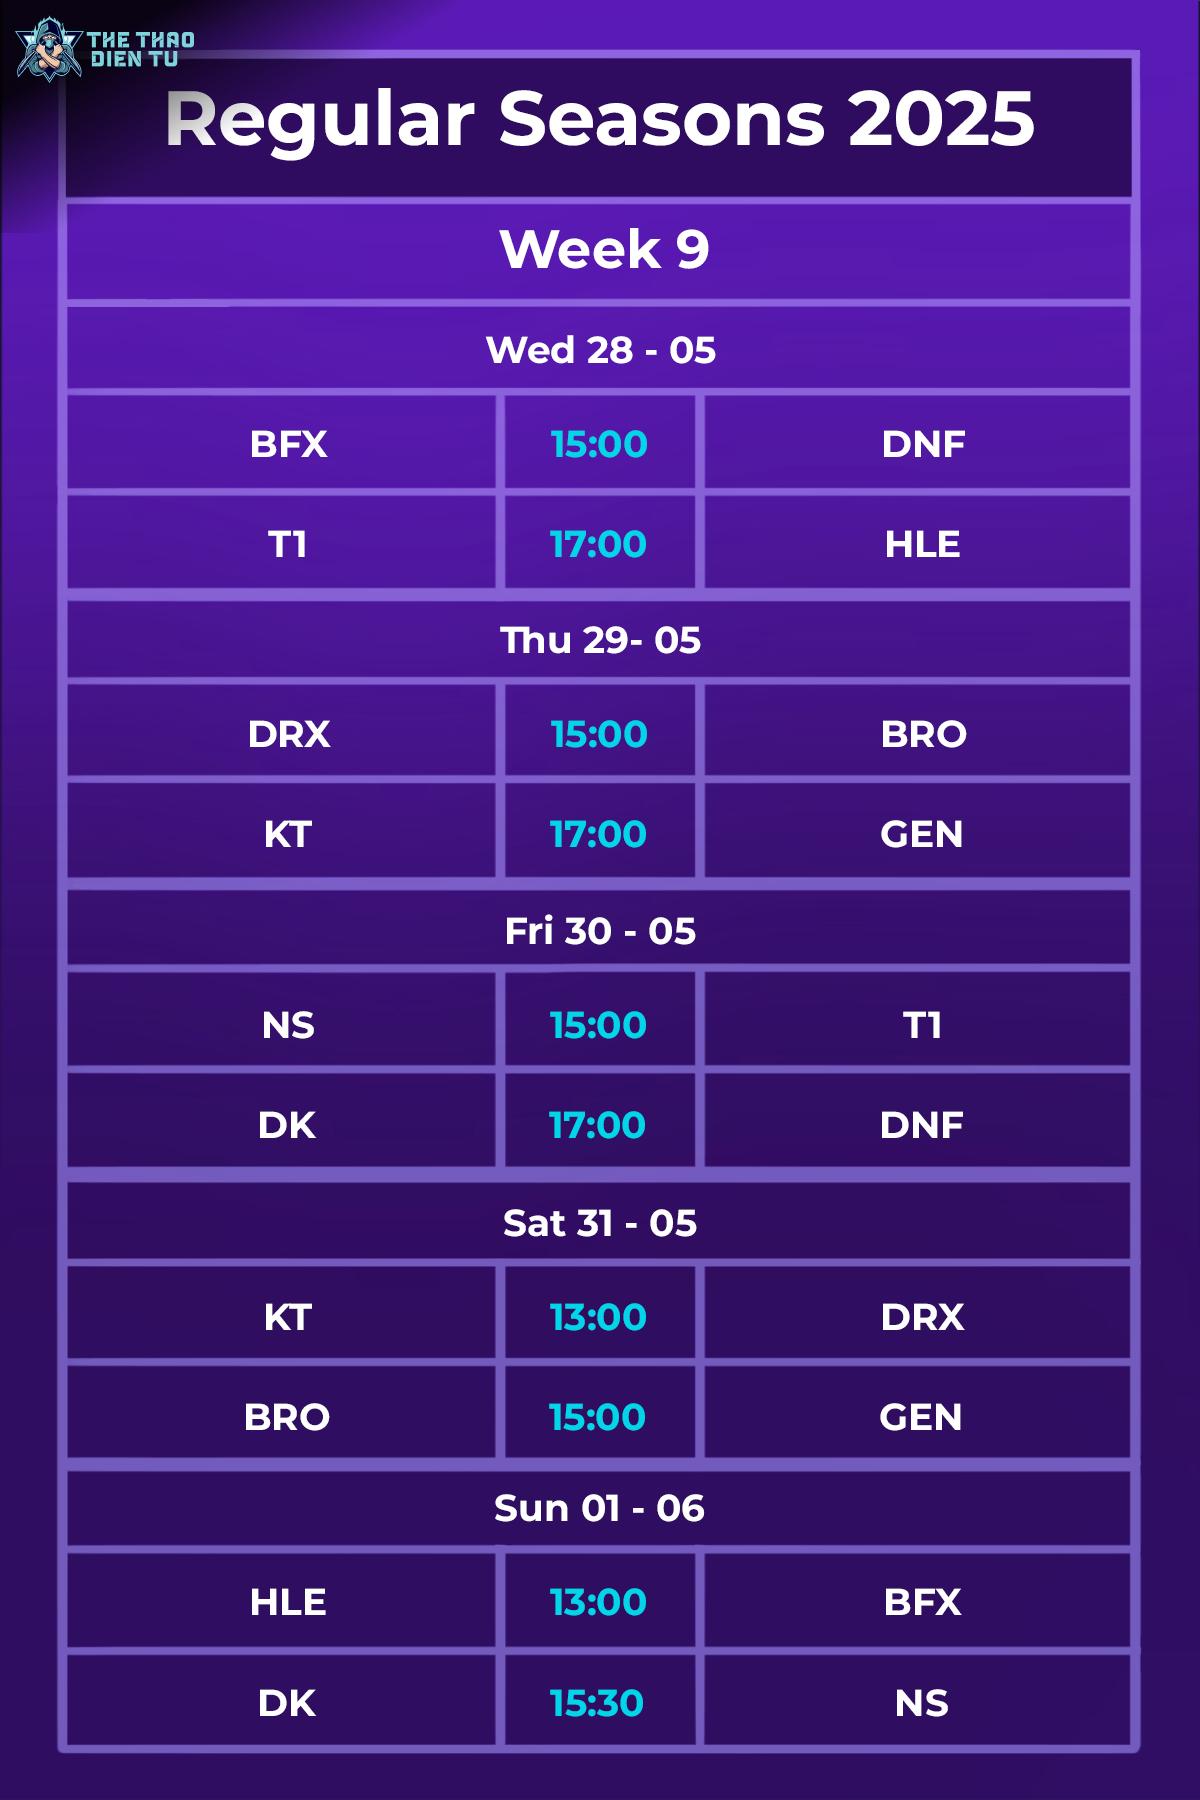Select the Regular Seasons 2025 title
The height and width of the screenshot is (1800, 1200).
click(x=600, y=119)
